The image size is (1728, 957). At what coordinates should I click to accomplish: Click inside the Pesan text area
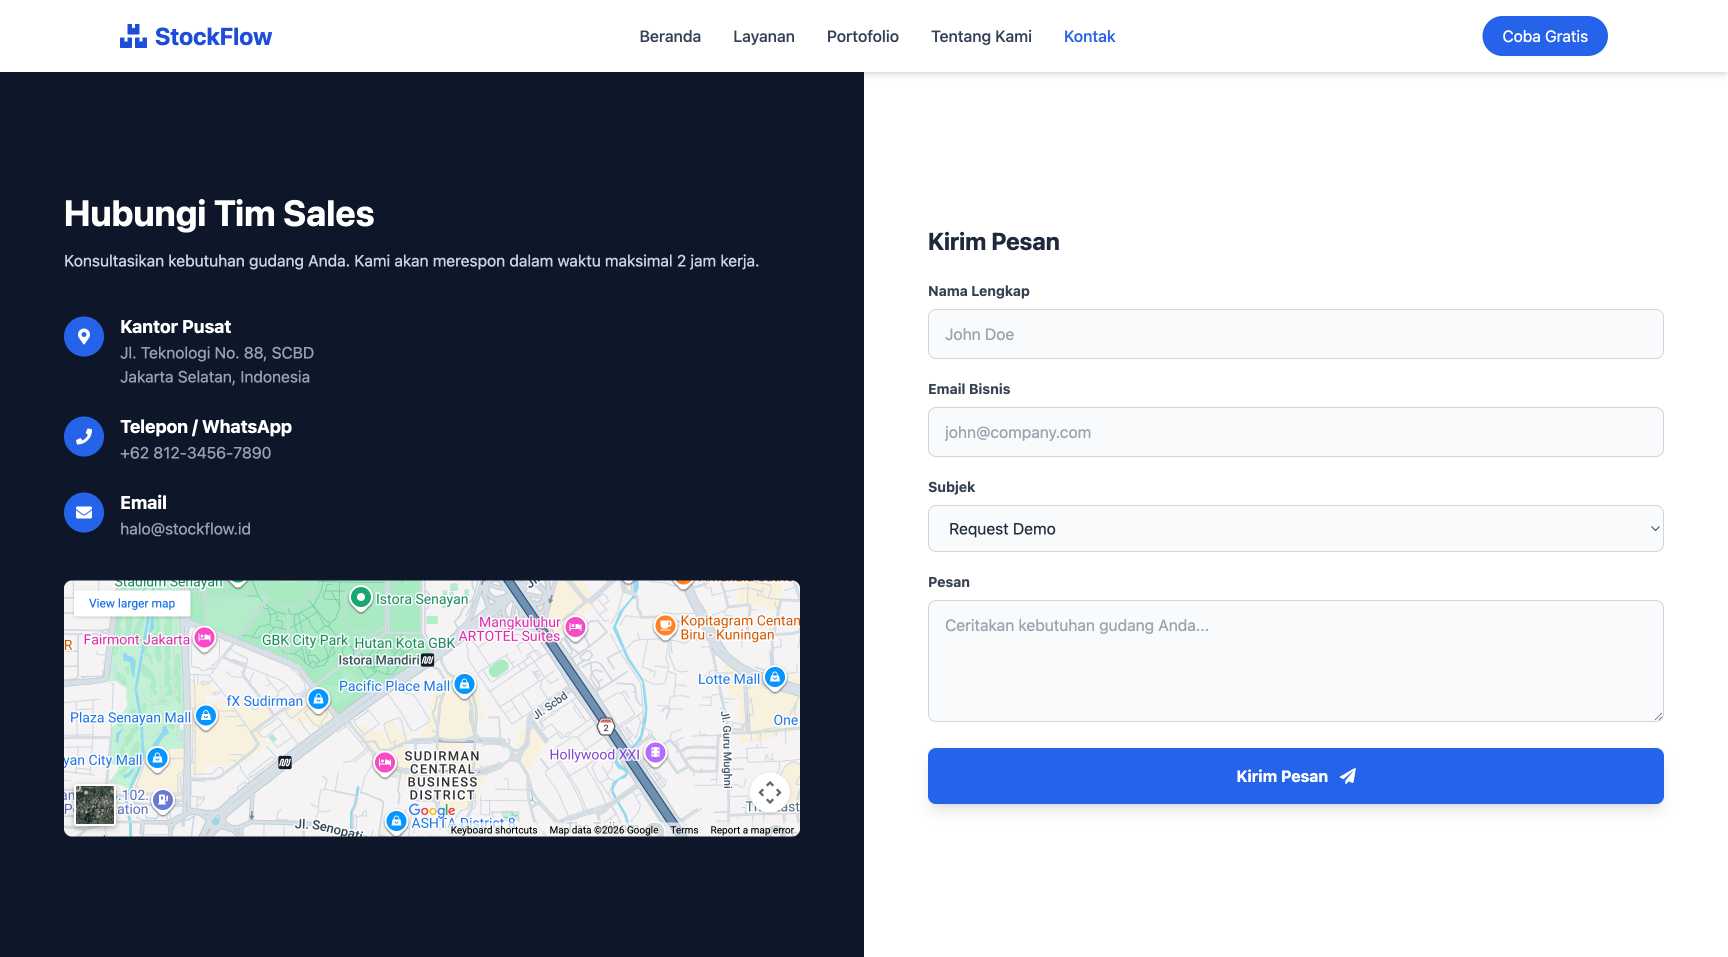1295,661
